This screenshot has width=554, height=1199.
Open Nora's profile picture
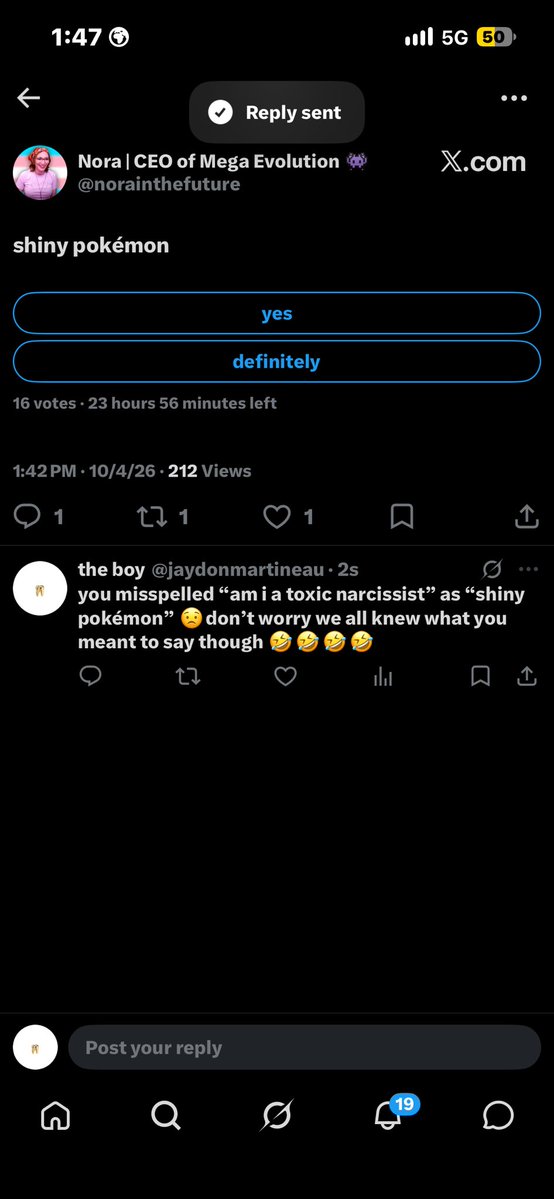pos(40,173)
